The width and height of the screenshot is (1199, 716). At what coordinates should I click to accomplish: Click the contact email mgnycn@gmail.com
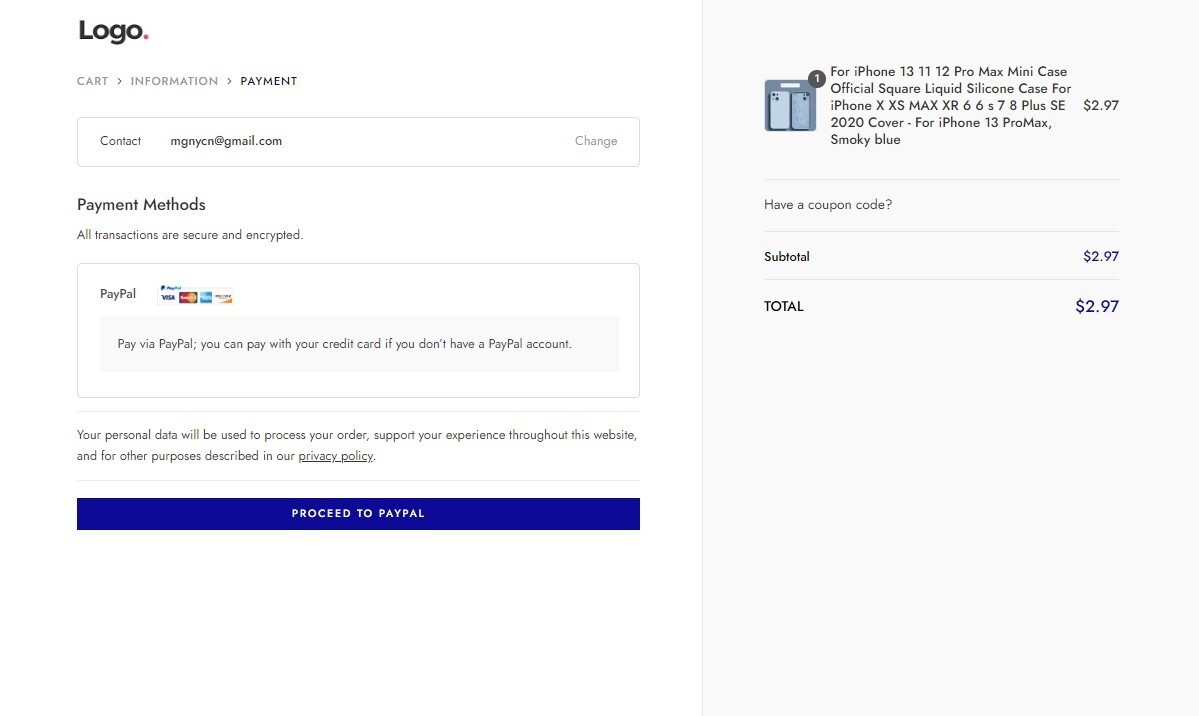click(226, 141)
